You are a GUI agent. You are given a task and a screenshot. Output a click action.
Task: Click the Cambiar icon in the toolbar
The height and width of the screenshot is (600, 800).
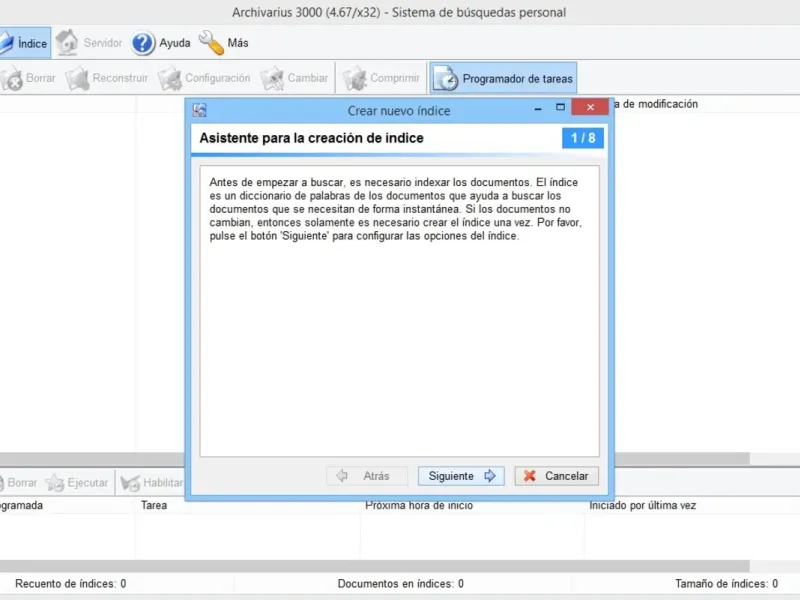272,79
